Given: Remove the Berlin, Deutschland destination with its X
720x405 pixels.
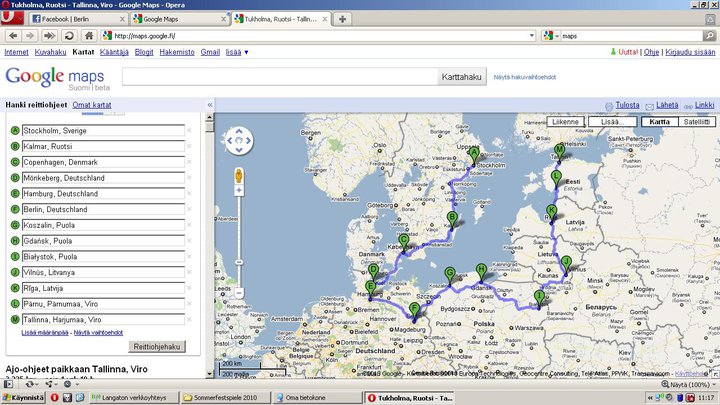Looking at the screenshot, I should click(188, 209).
